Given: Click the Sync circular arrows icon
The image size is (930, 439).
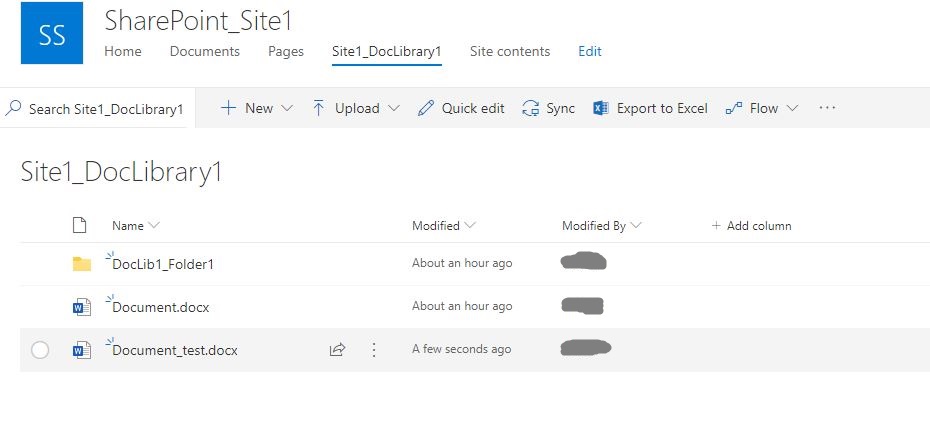Looking at the screenshot, I should [x=530, y=108].
